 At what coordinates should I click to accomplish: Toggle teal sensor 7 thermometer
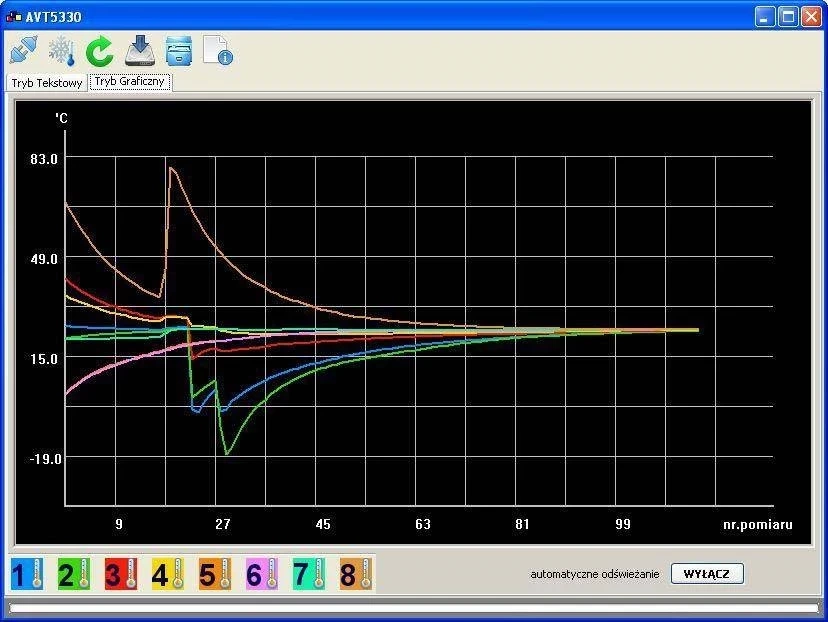click(309, 574)
